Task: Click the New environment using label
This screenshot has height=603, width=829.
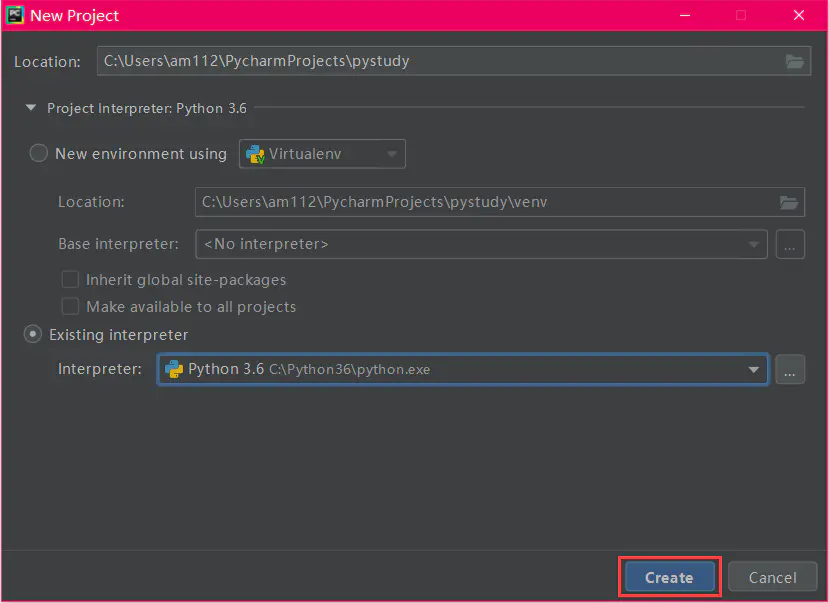Action: (x=141, y=154)
